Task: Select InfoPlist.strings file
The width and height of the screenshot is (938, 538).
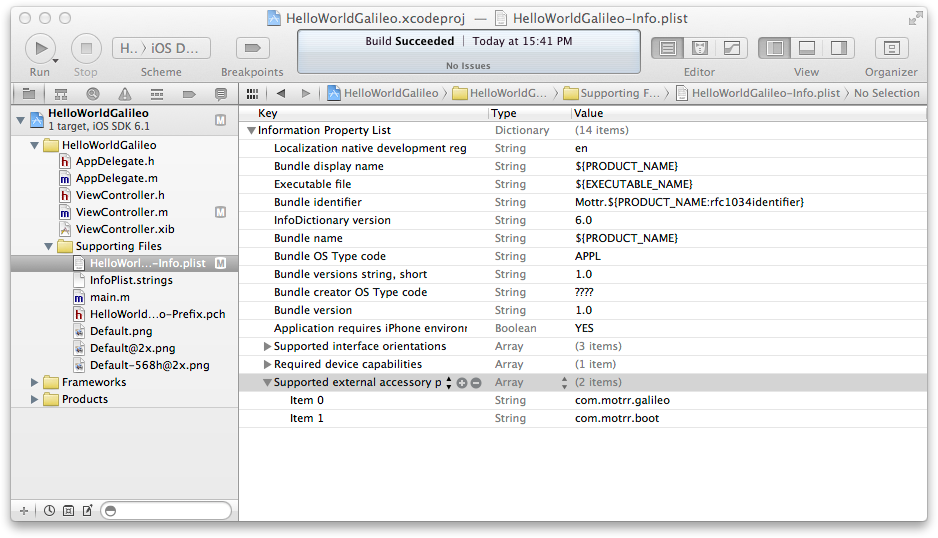Action: tap(131, 280)
